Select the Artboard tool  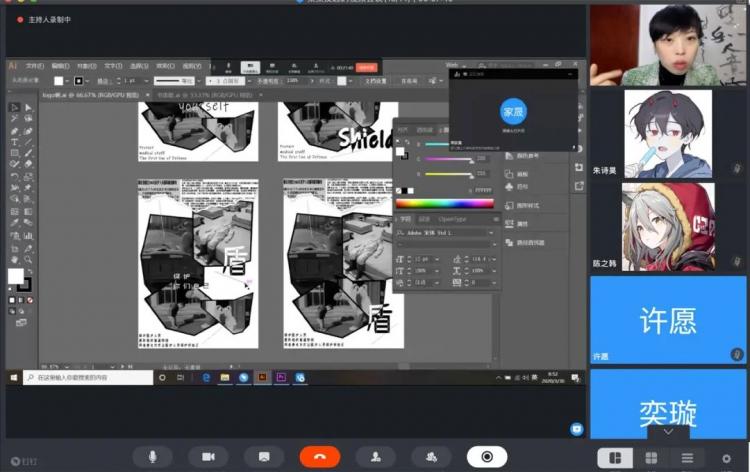[x=14, y=248]
